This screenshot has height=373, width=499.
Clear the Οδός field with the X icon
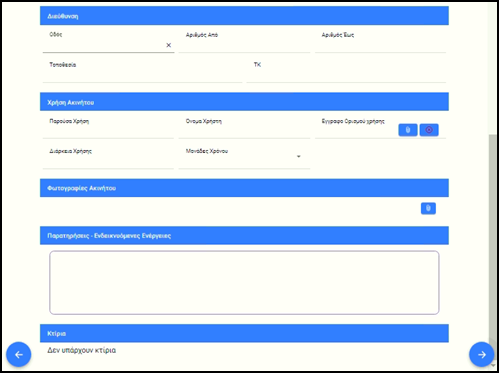[x=169, y=45]
